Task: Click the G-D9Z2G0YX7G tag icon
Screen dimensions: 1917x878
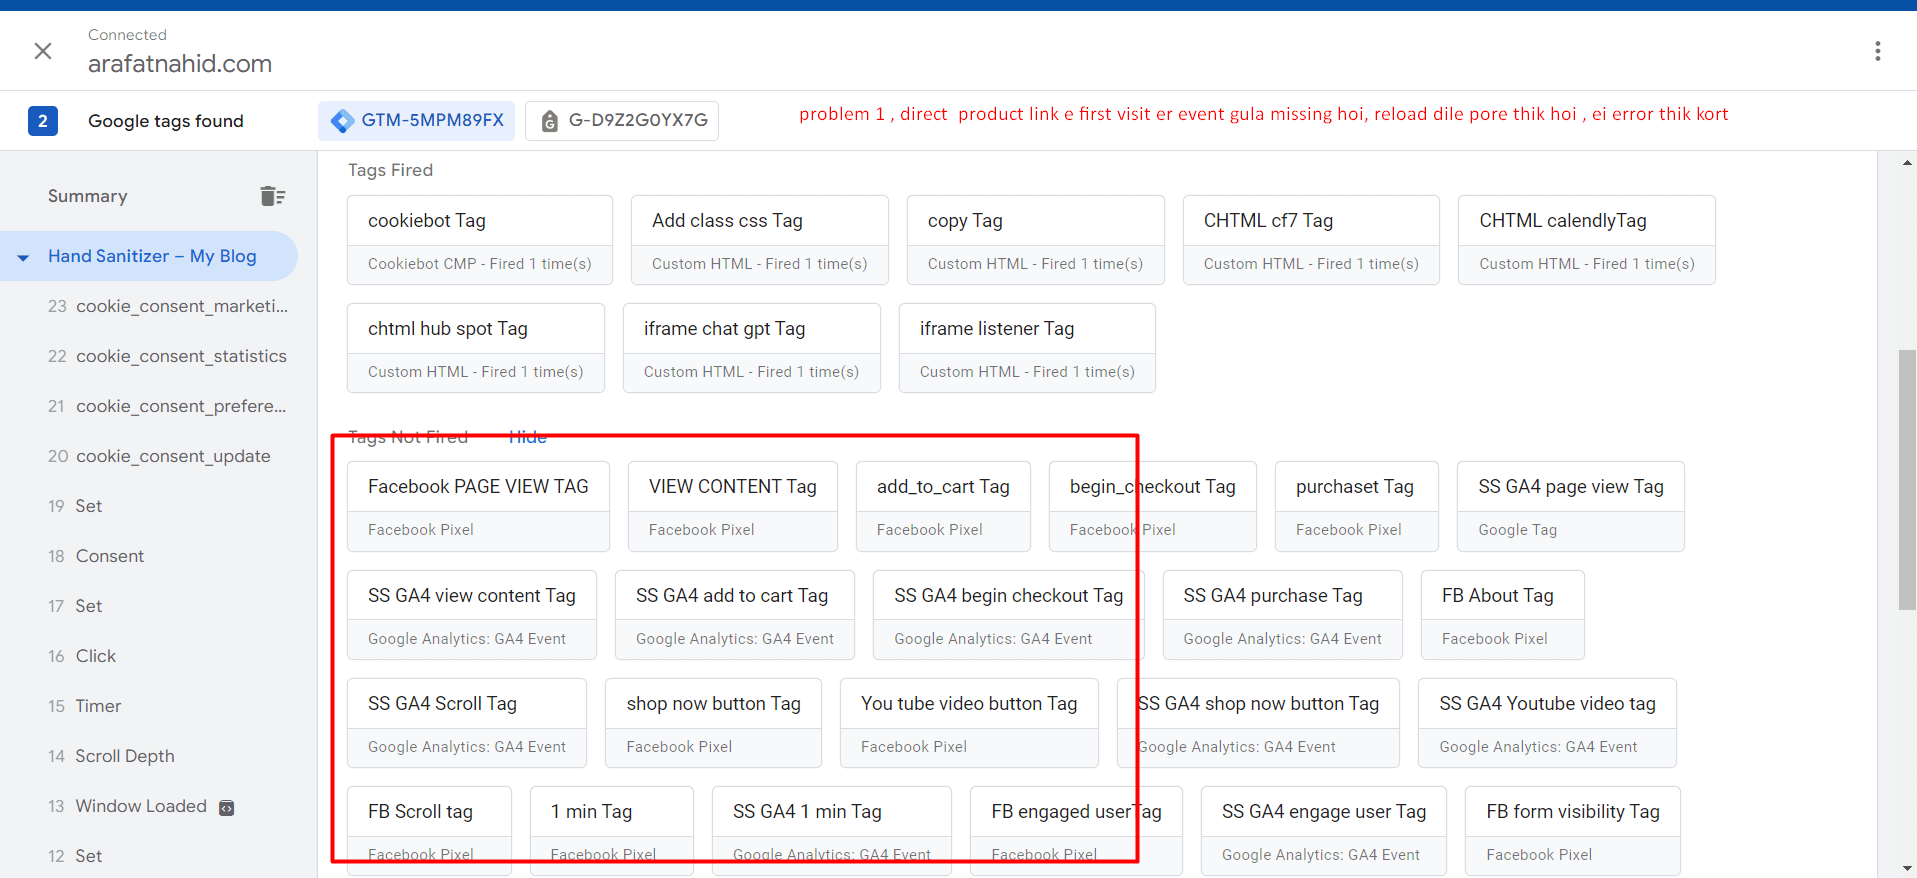Action: 550,121
